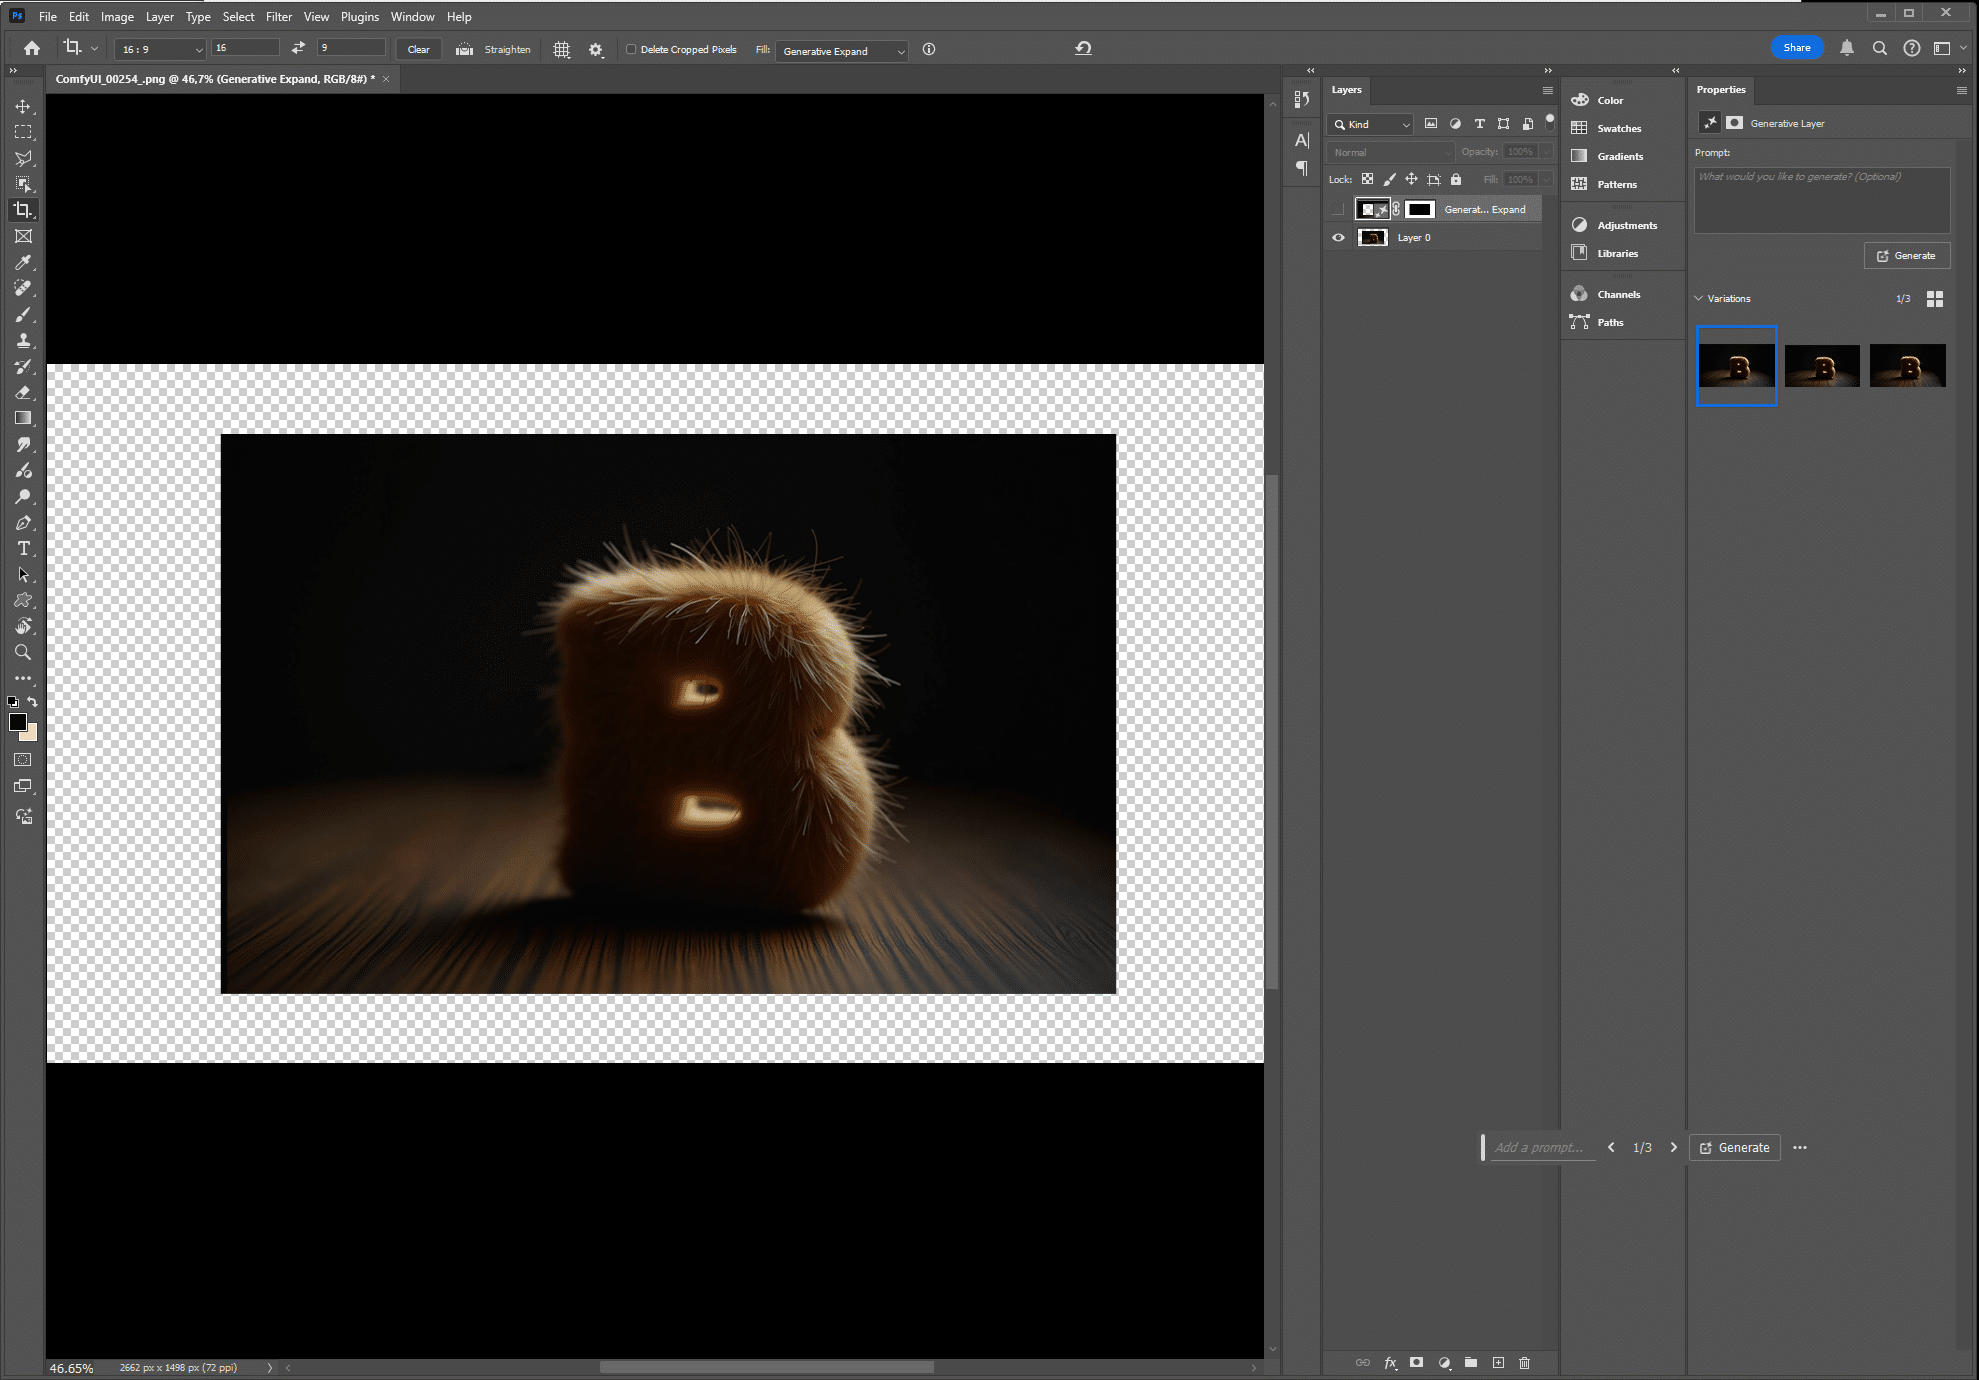Select the Zoom tool
The height and width of the screenshot is (1380, 1979).
tap(23, 651)
